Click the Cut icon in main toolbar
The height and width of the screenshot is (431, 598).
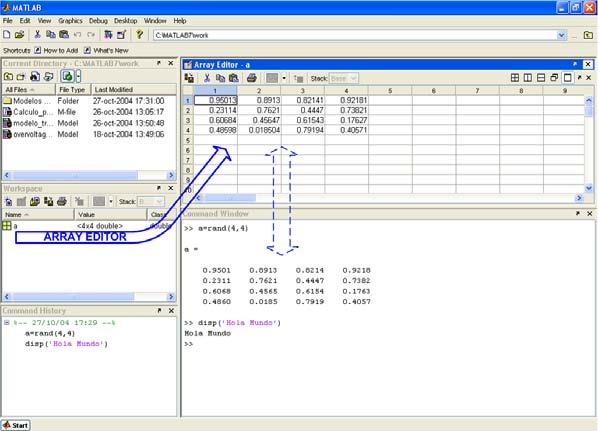(37, 35)
